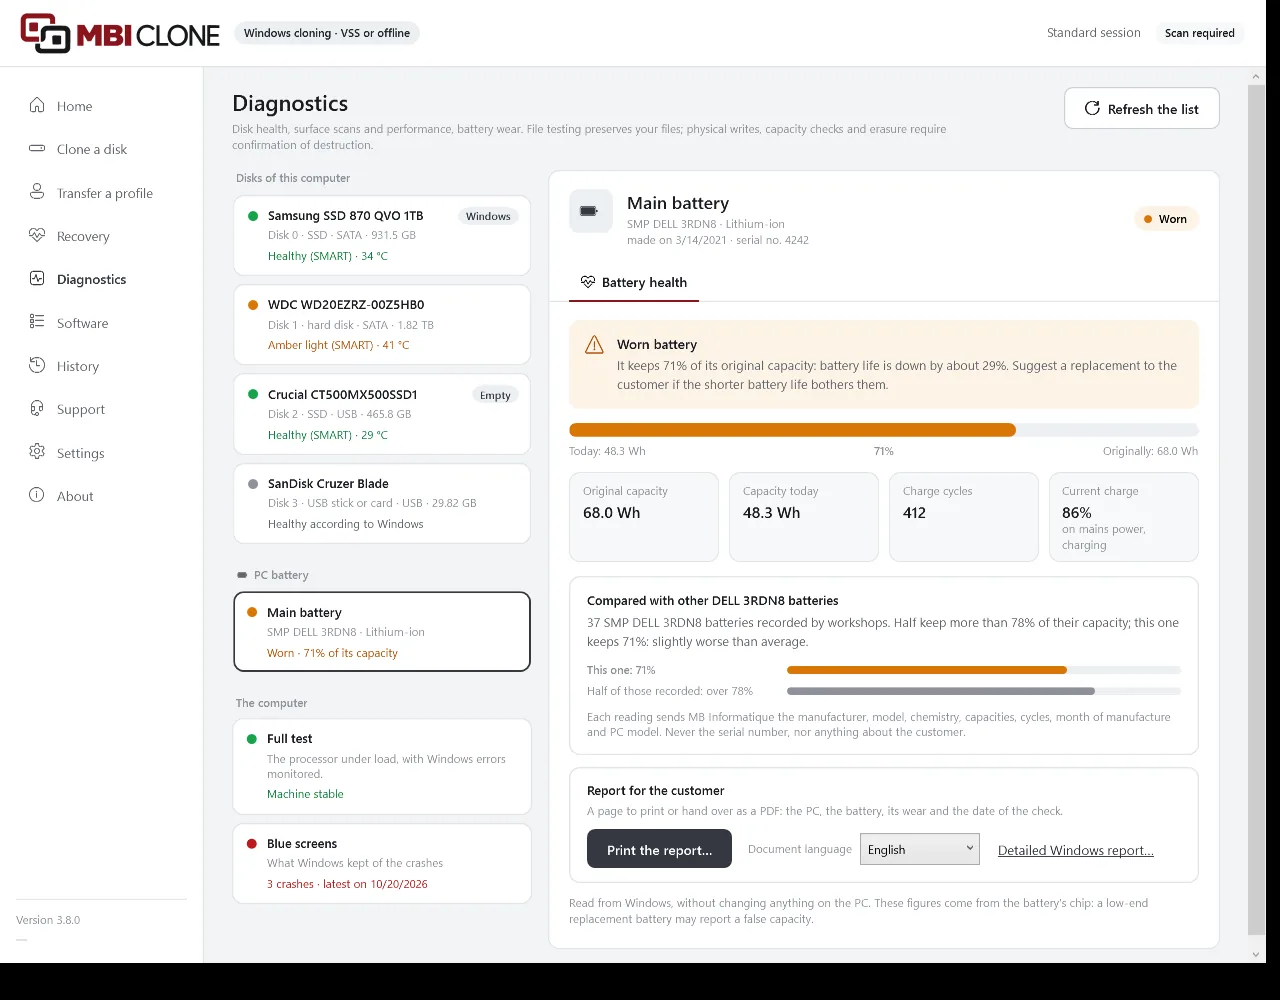Click the Recovery heart icon

point(37,236)
